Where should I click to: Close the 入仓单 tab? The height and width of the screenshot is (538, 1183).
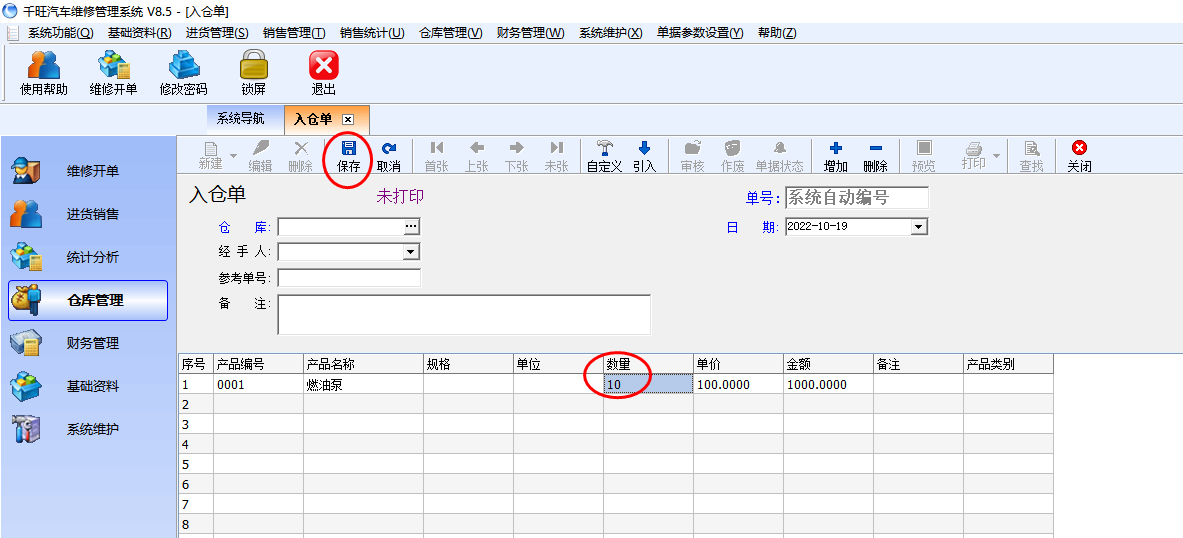tap(348, 119)
